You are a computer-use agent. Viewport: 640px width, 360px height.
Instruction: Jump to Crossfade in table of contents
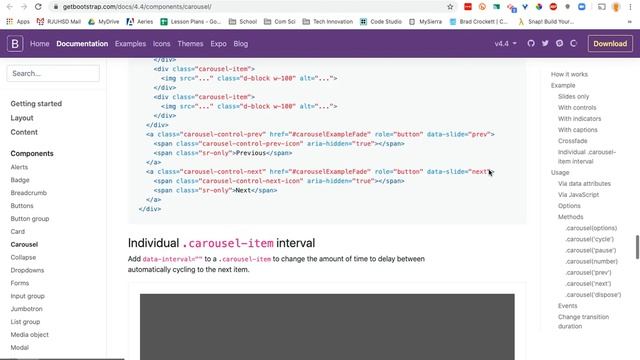point(573,141)
